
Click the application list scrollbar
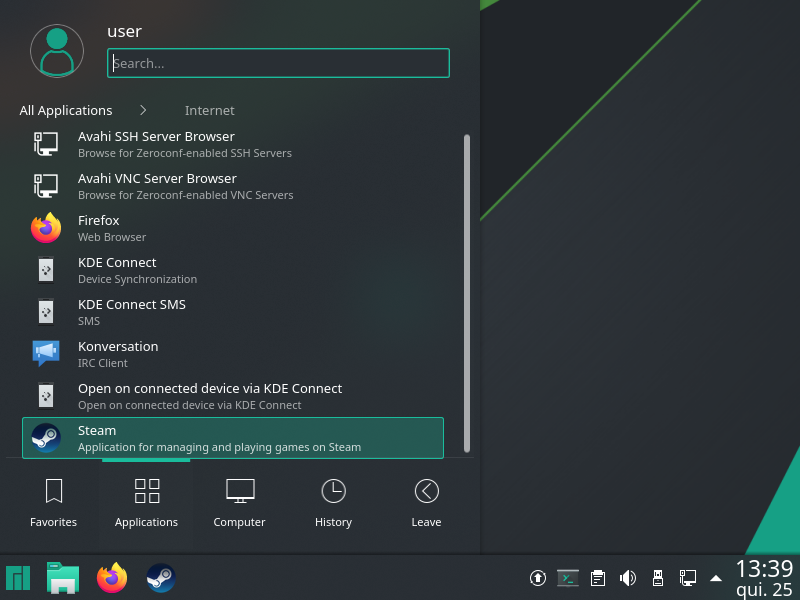tap(467, 293)
